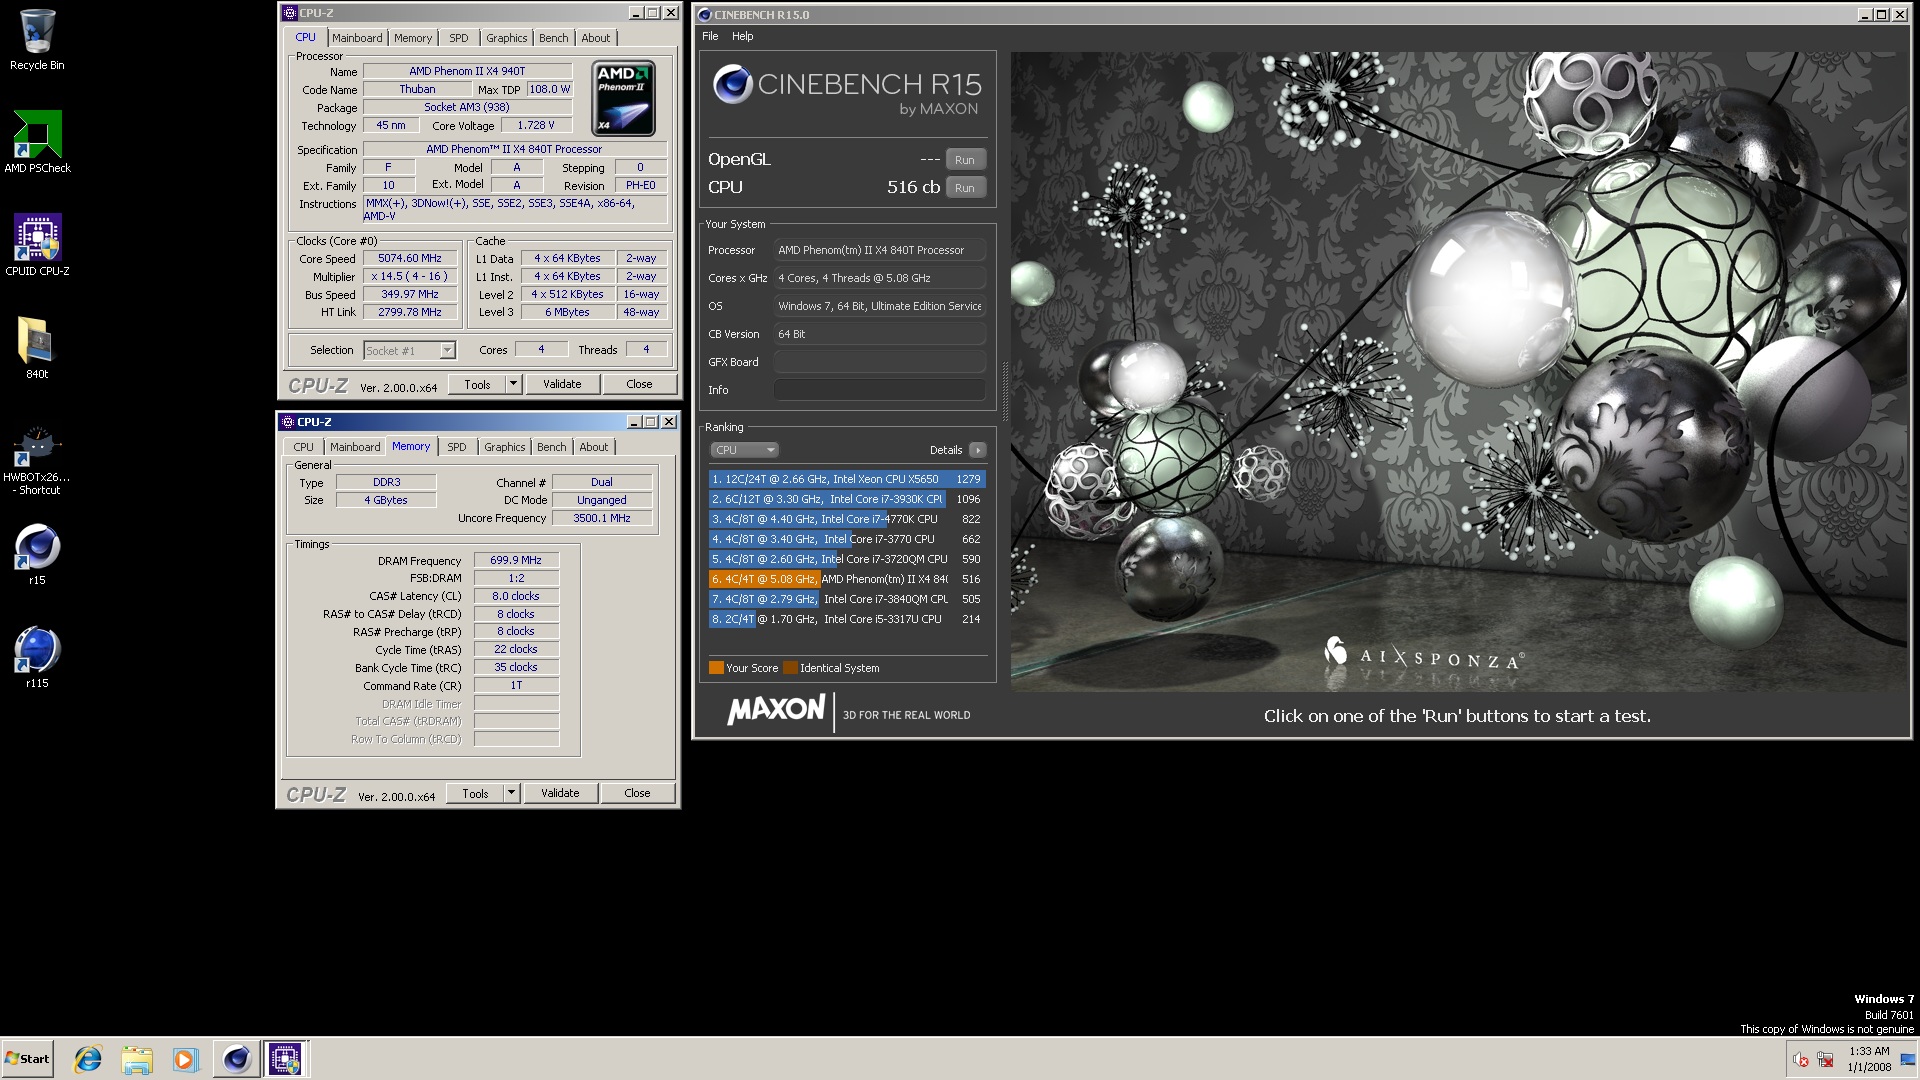The width and height of the screenshot is (1920, 1080).
Task: Open the CPU ranking type dropdown
Action: 744,450
